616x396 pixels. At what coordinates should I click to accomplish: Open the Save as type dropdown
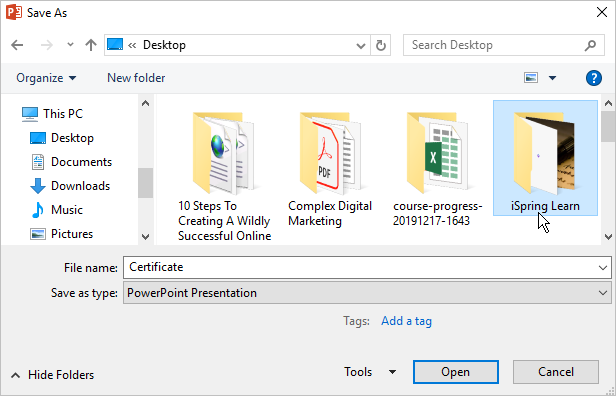(367, 293)
